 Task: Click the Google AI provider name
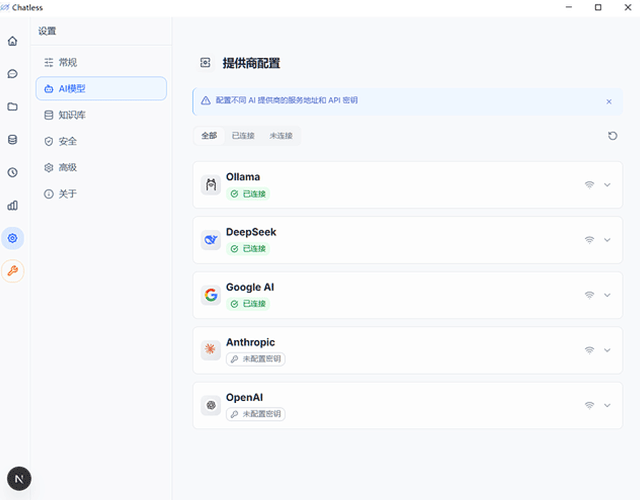tap(250, 287)
